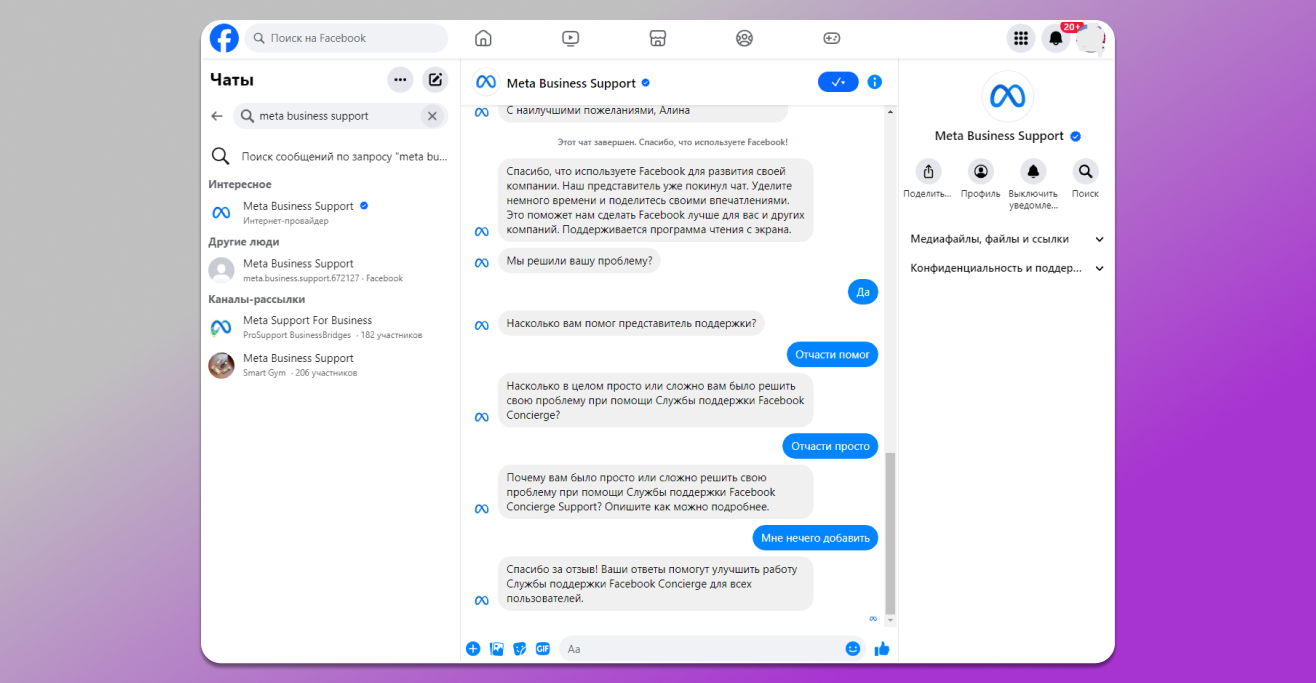Open the apps grid menu
The width and height of the screenshot is (1316, 683).
(1020, 38)
